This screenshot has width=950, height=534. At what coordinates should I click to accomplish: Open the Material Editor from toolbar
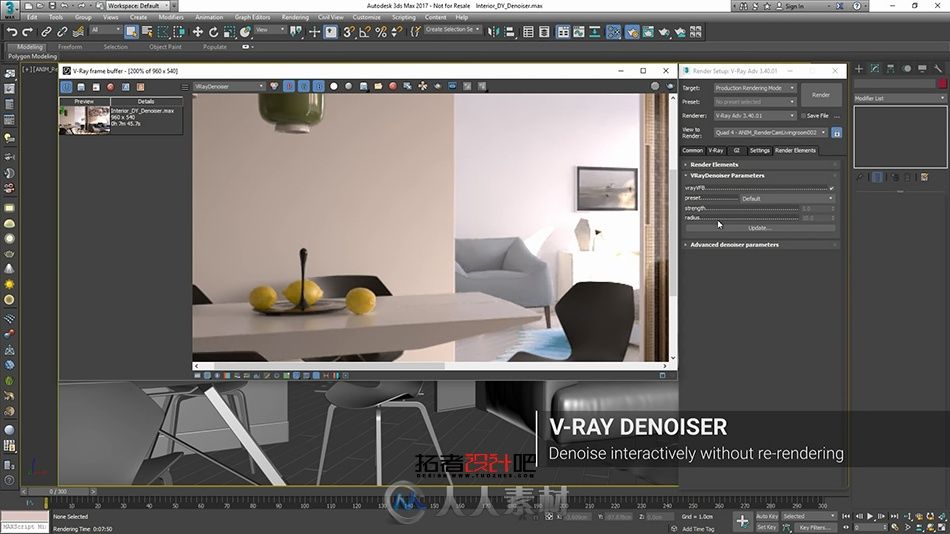614,32
